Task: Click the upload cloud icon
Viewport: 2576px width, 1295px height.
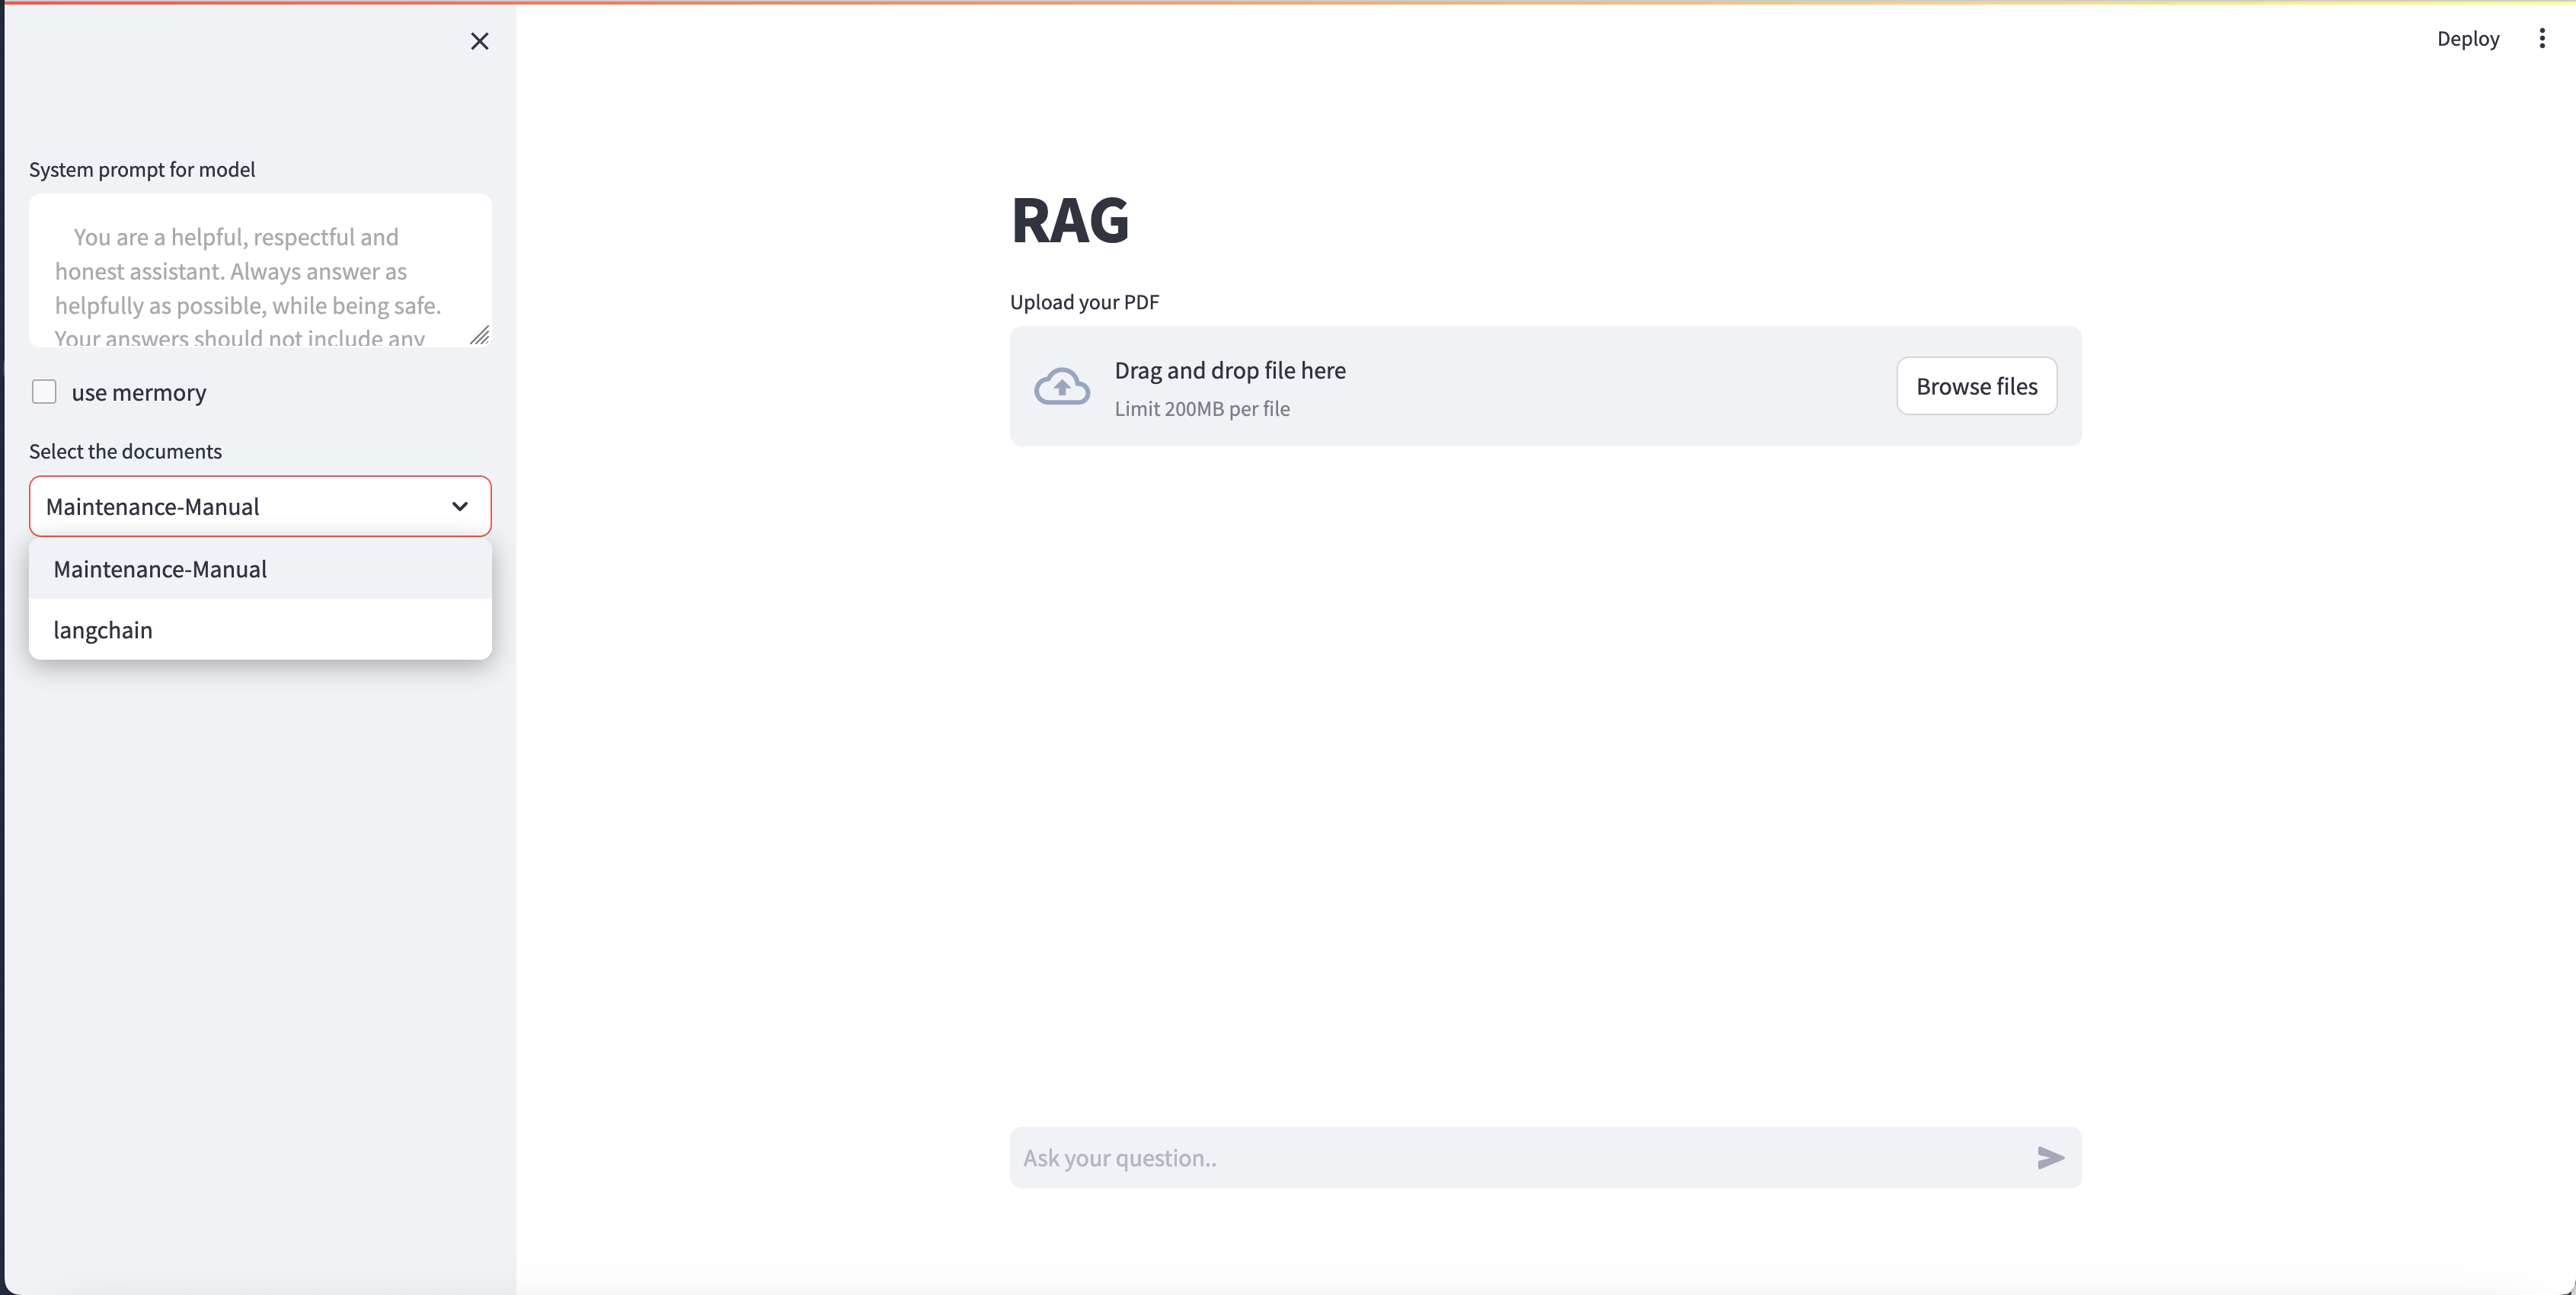Action: coord(1062,386)
